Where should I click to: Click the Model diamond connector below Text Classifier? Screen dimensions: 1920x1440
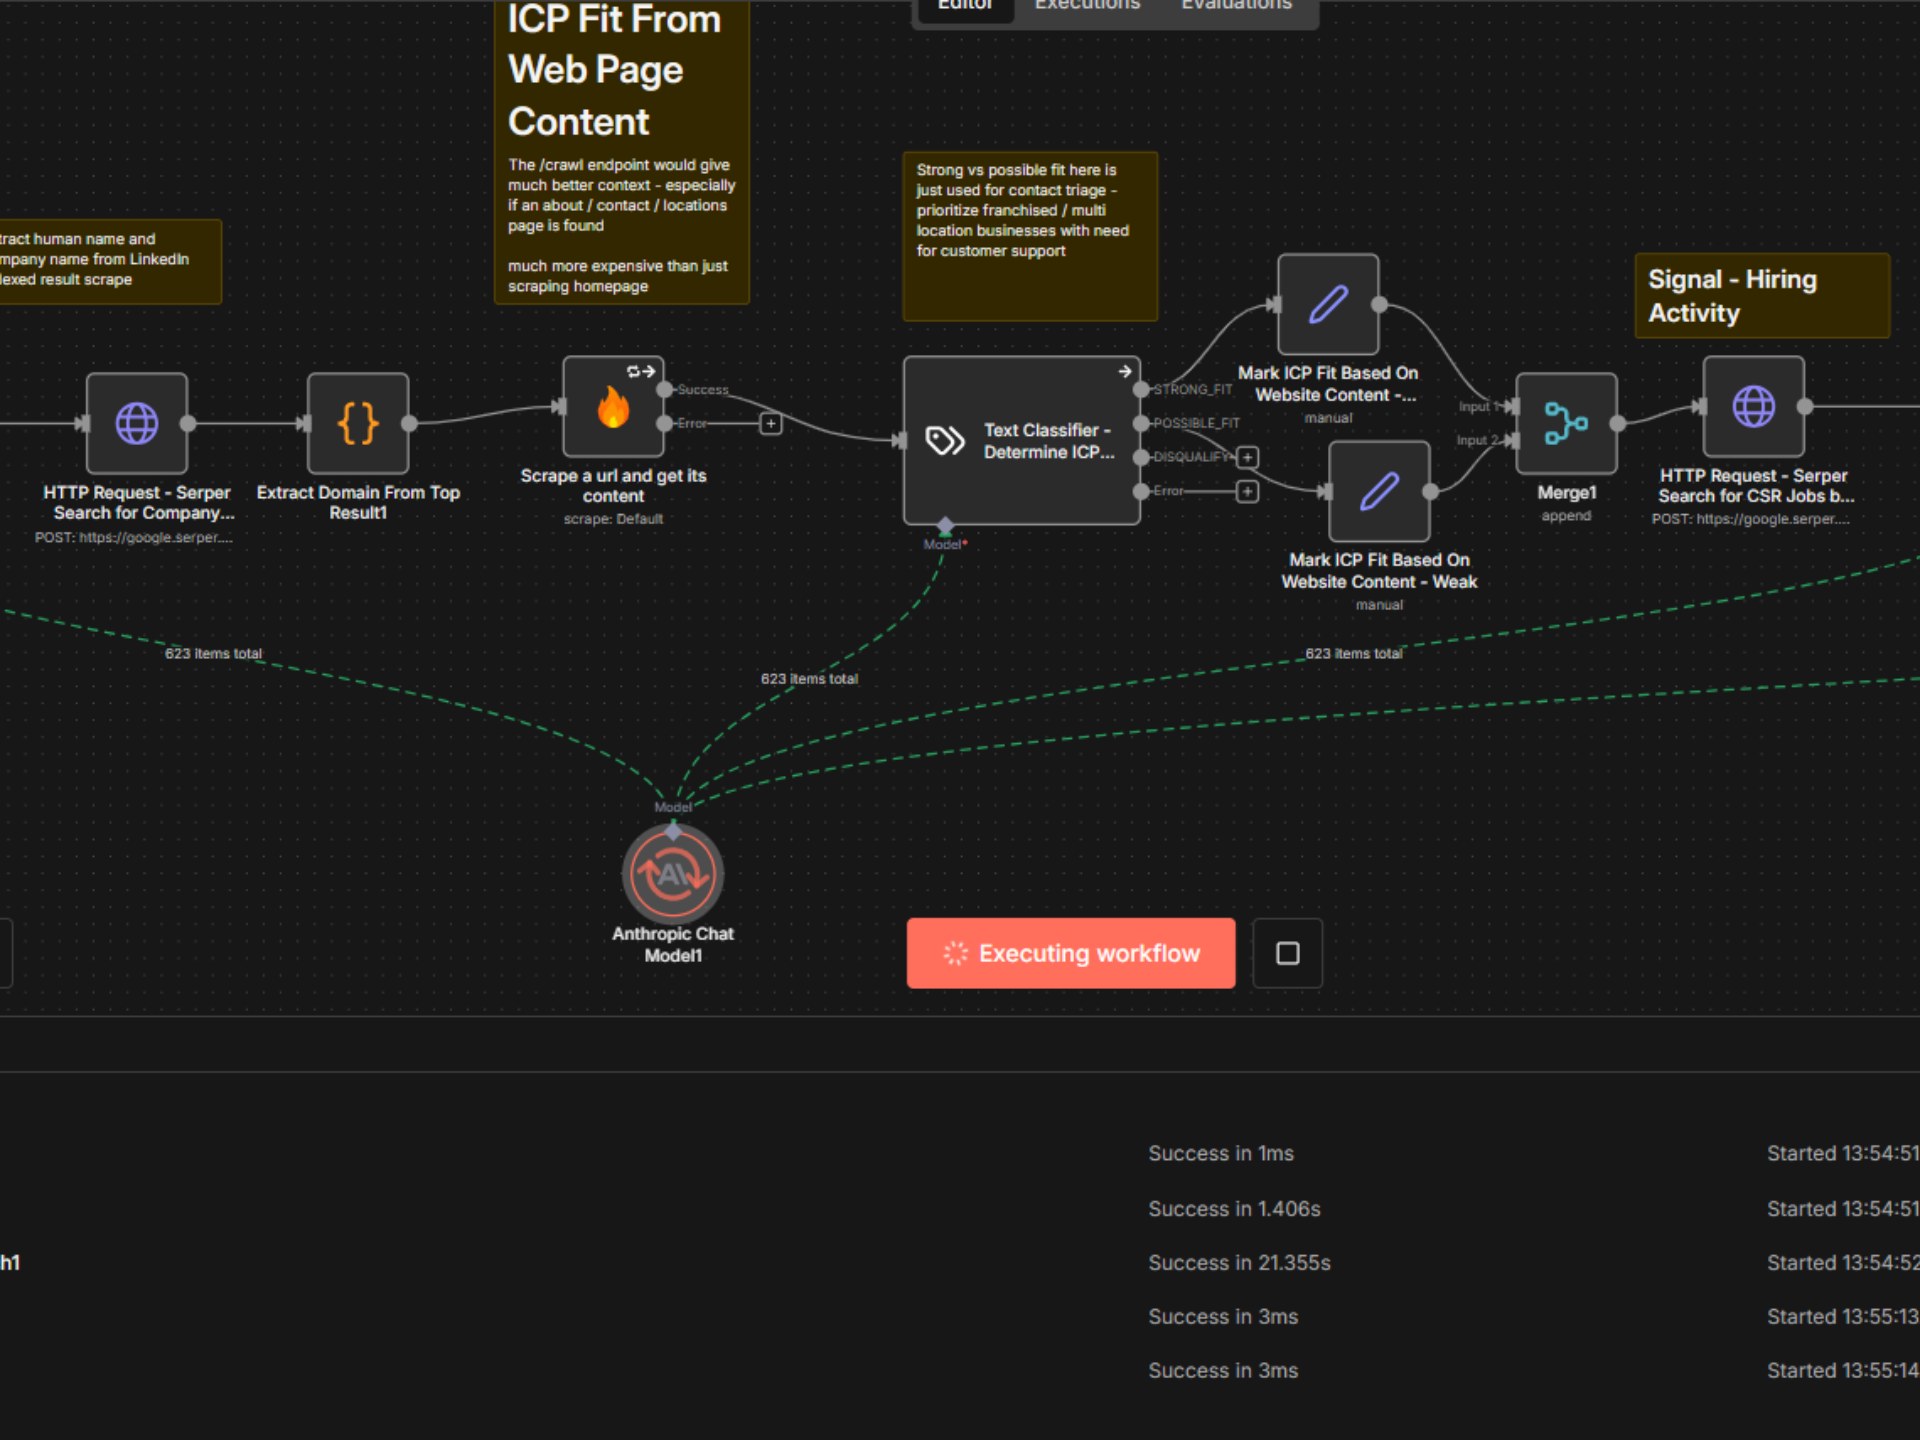click(x=944, y=524)
